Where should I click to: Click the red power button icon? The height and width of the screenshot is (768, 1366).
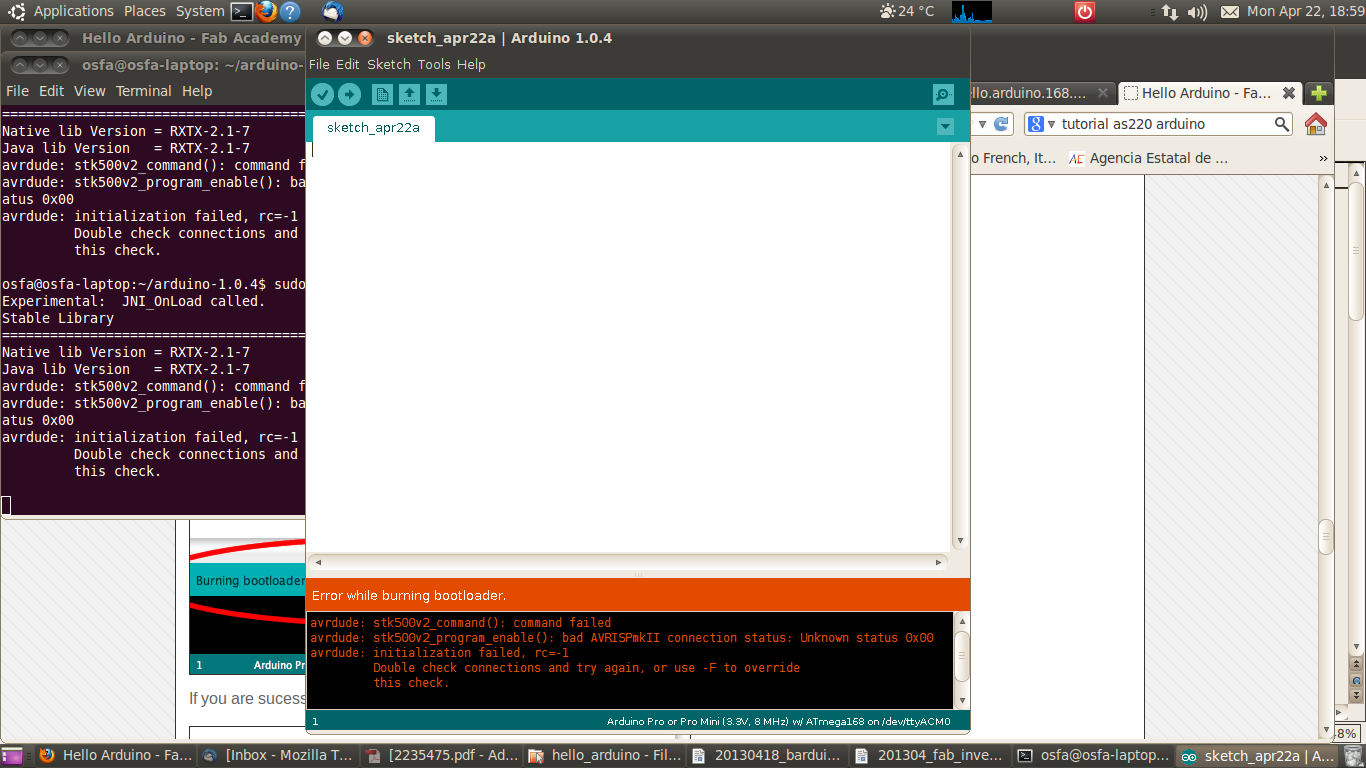(1085, 12)
